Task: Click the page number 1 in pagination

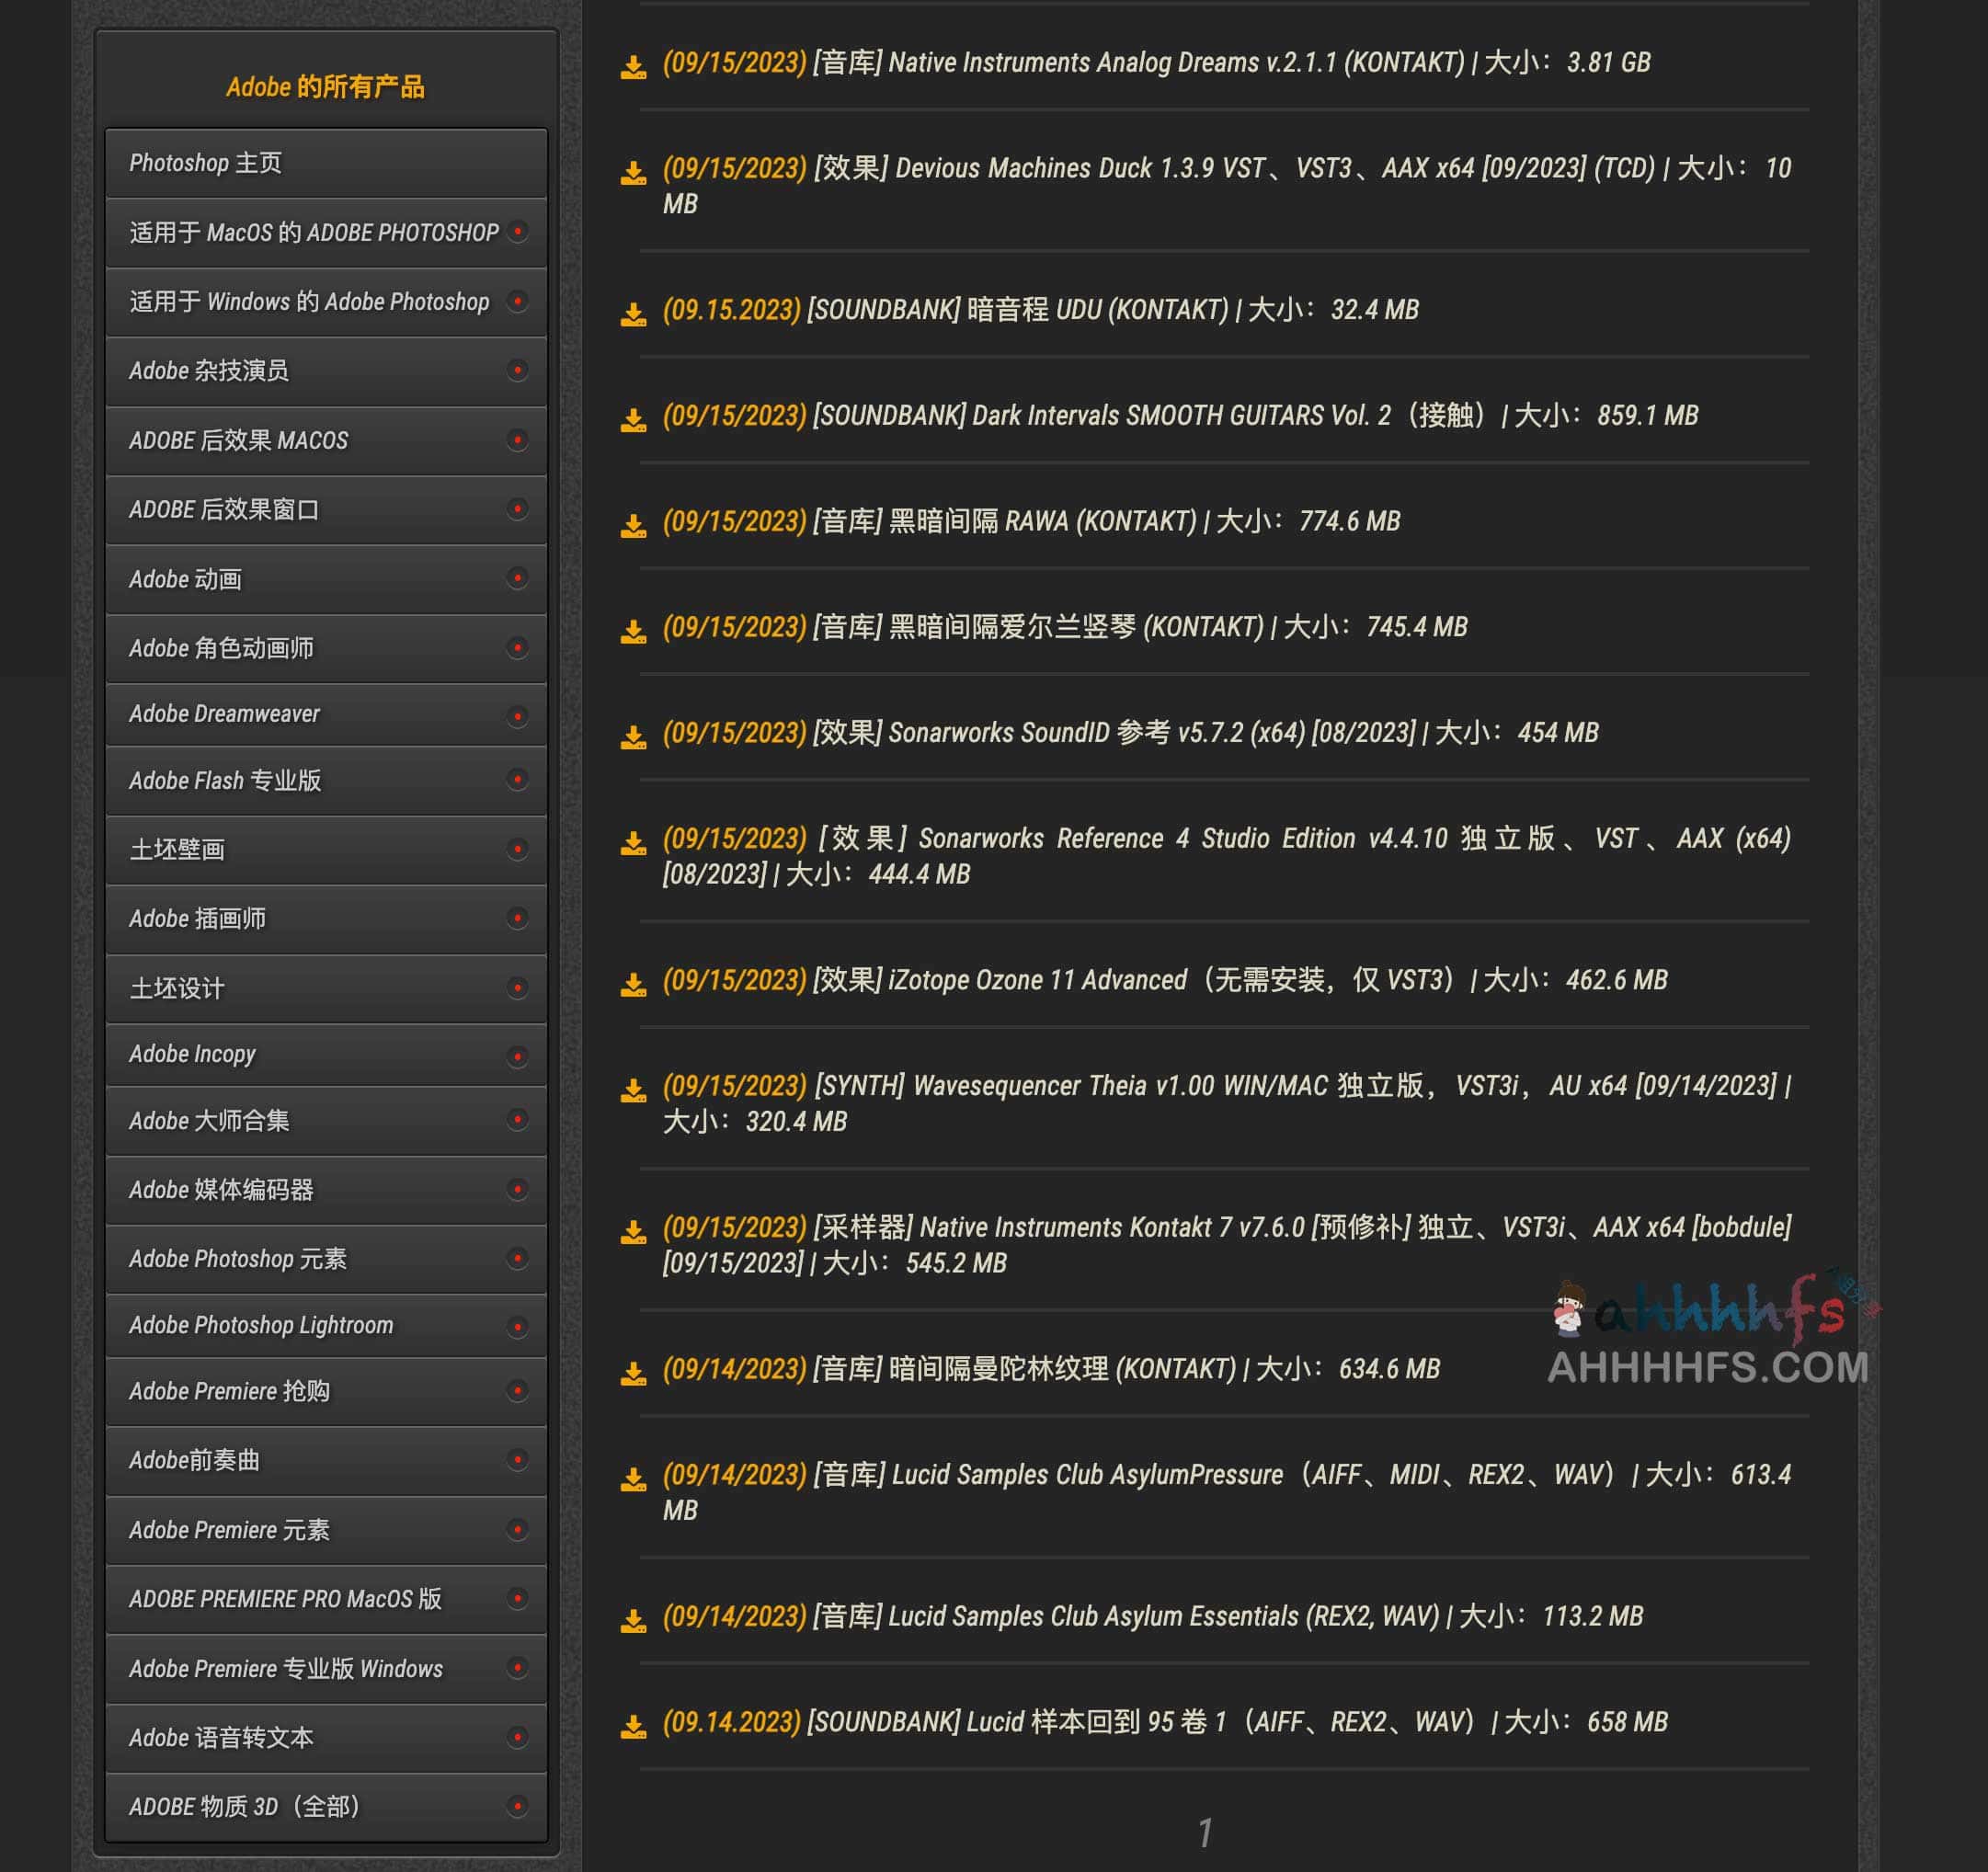Action: point(1205,1833)
